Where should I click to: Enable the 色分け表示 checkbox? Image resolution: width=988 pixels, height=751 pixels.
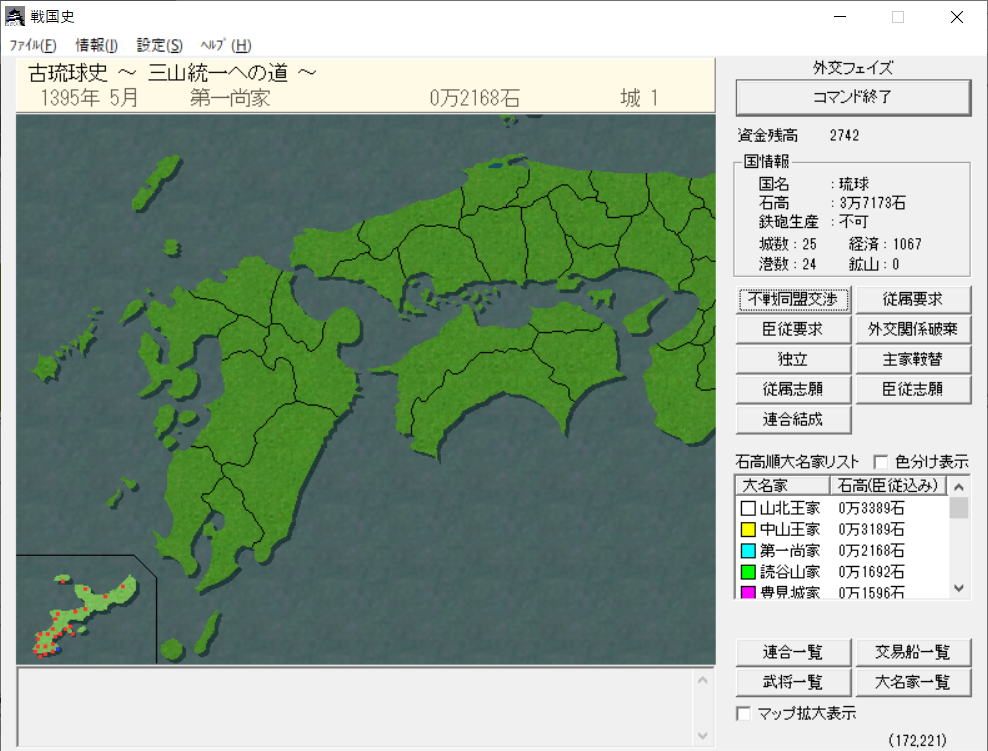pos(881,462)
